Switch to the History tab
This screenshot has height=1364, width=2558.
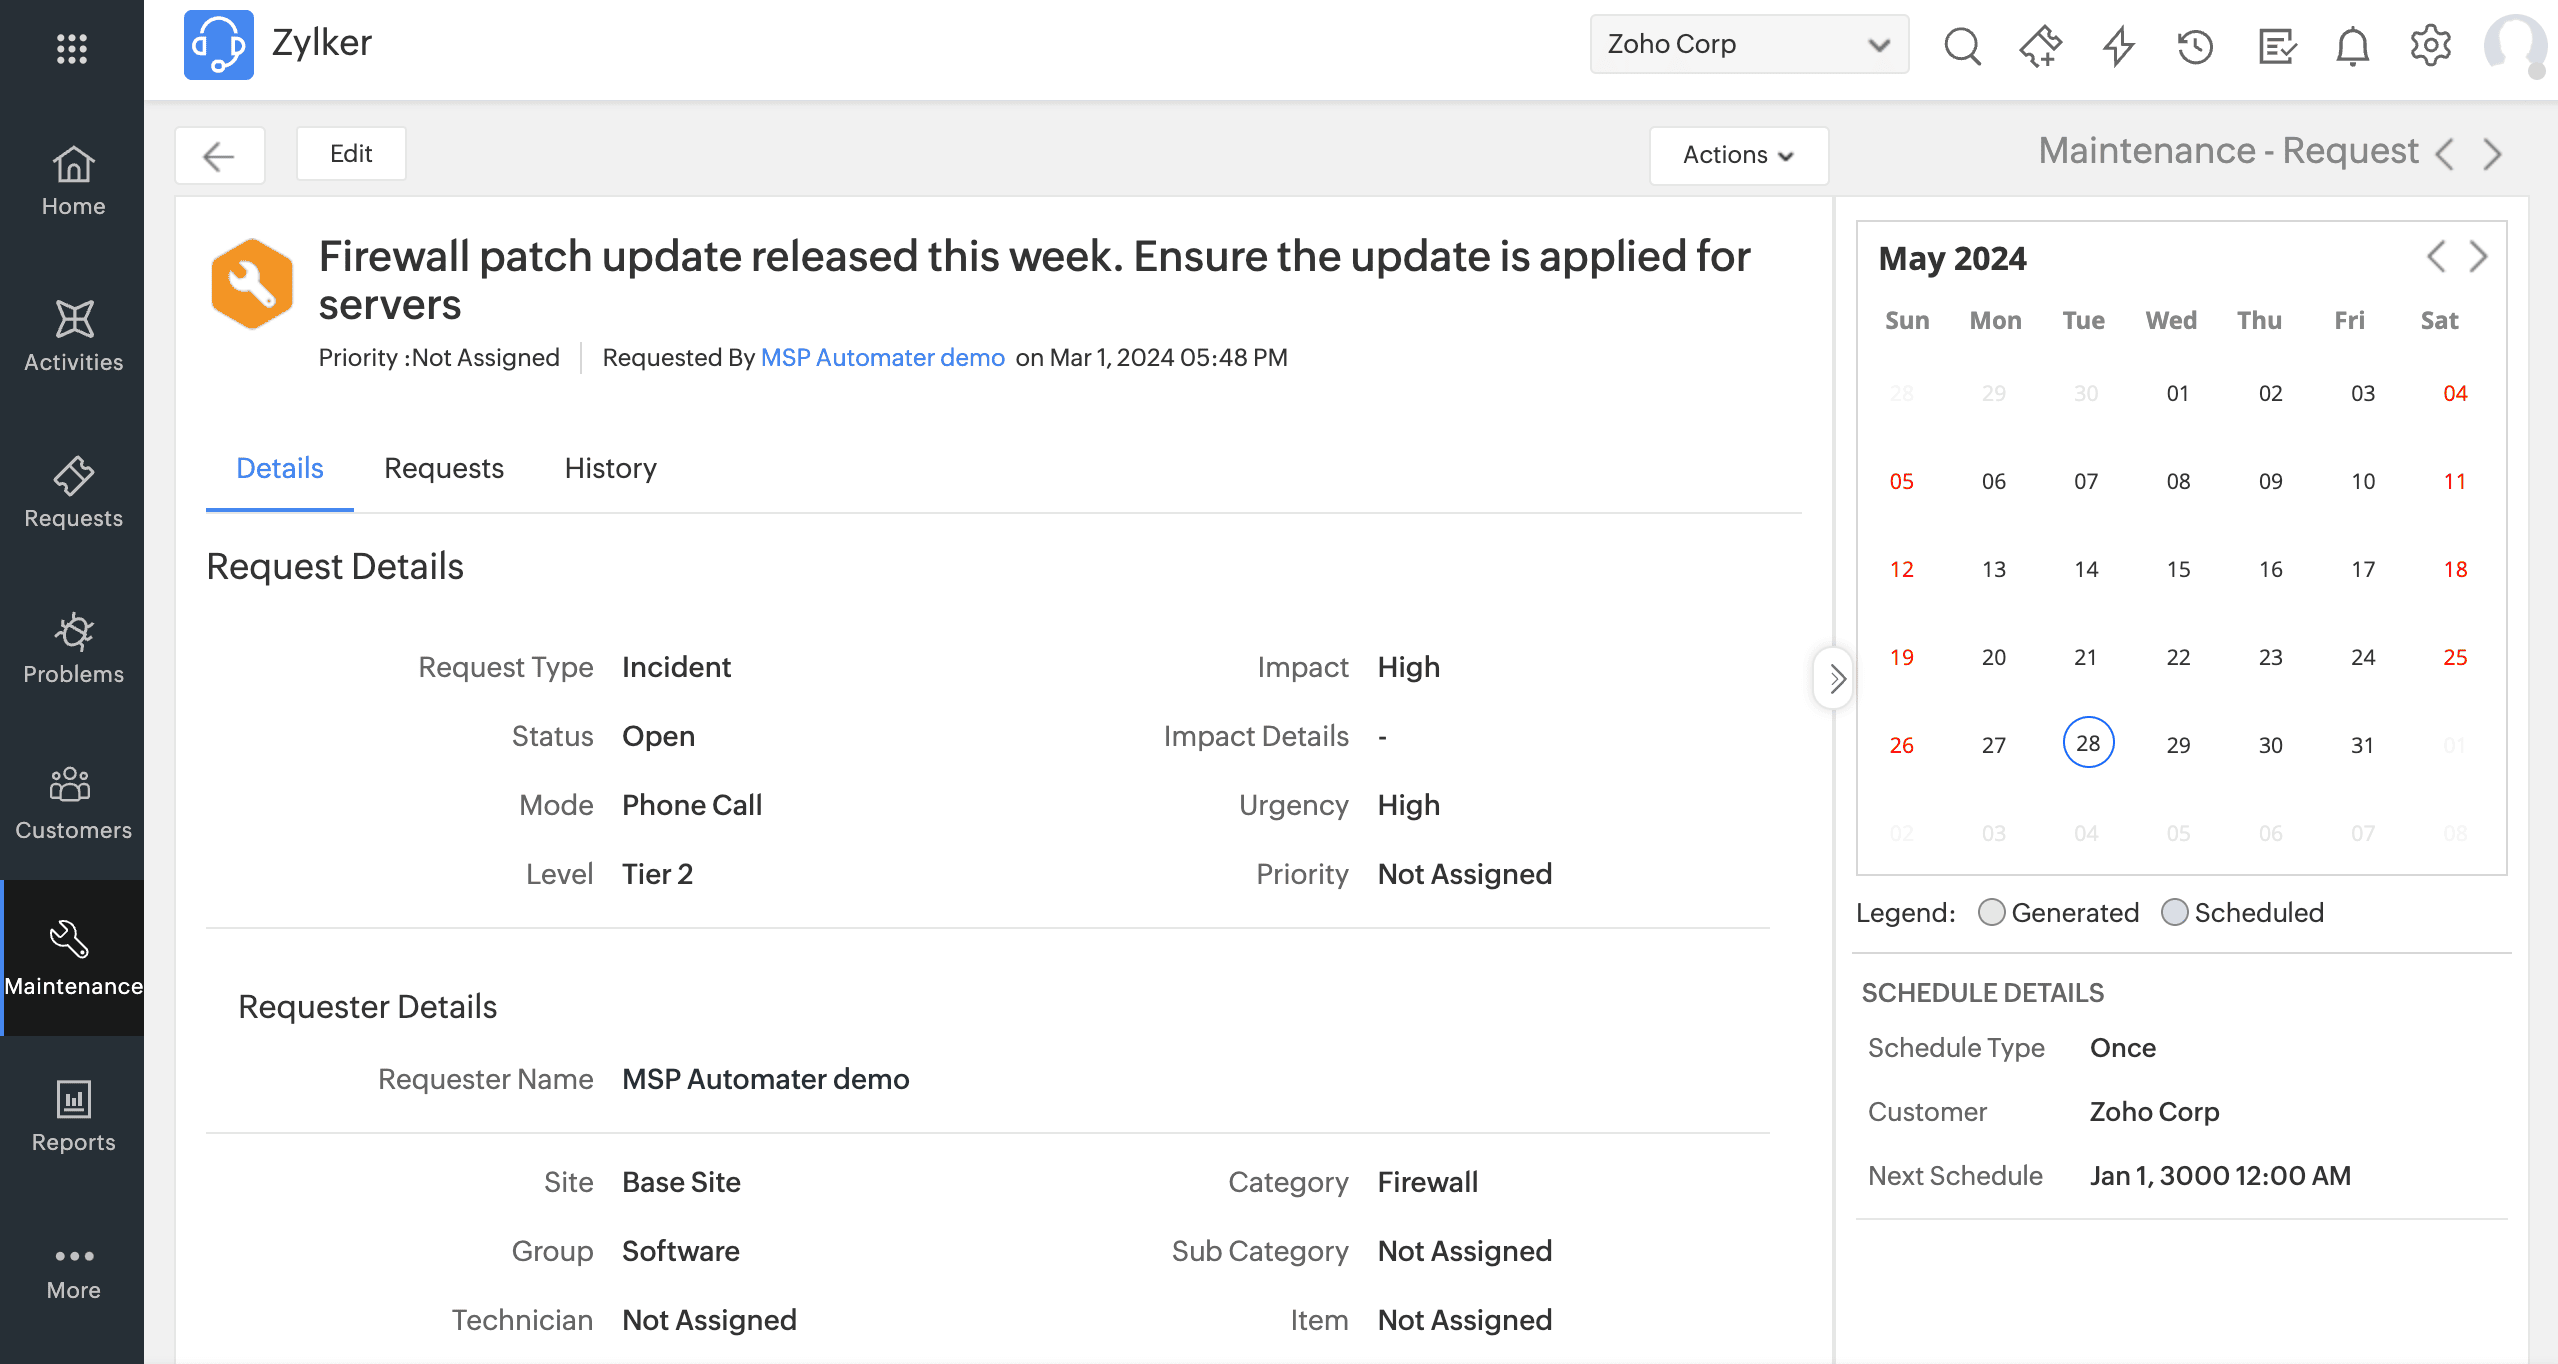[610, 468]
